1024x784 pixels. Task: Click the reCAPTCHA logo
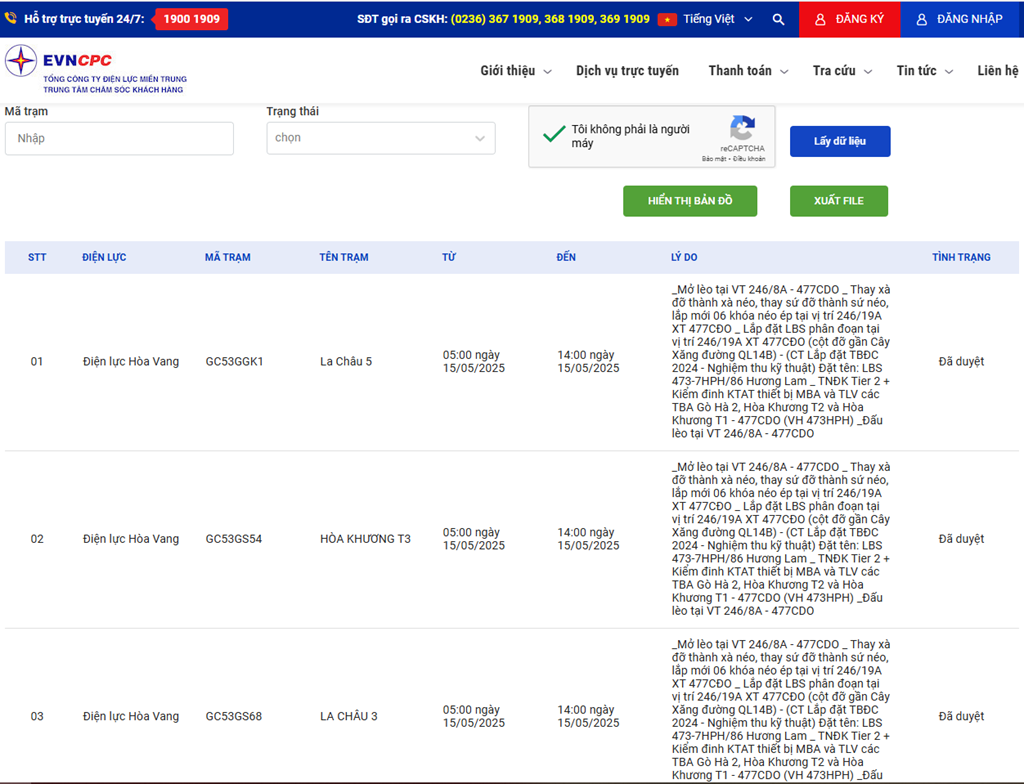743,127
